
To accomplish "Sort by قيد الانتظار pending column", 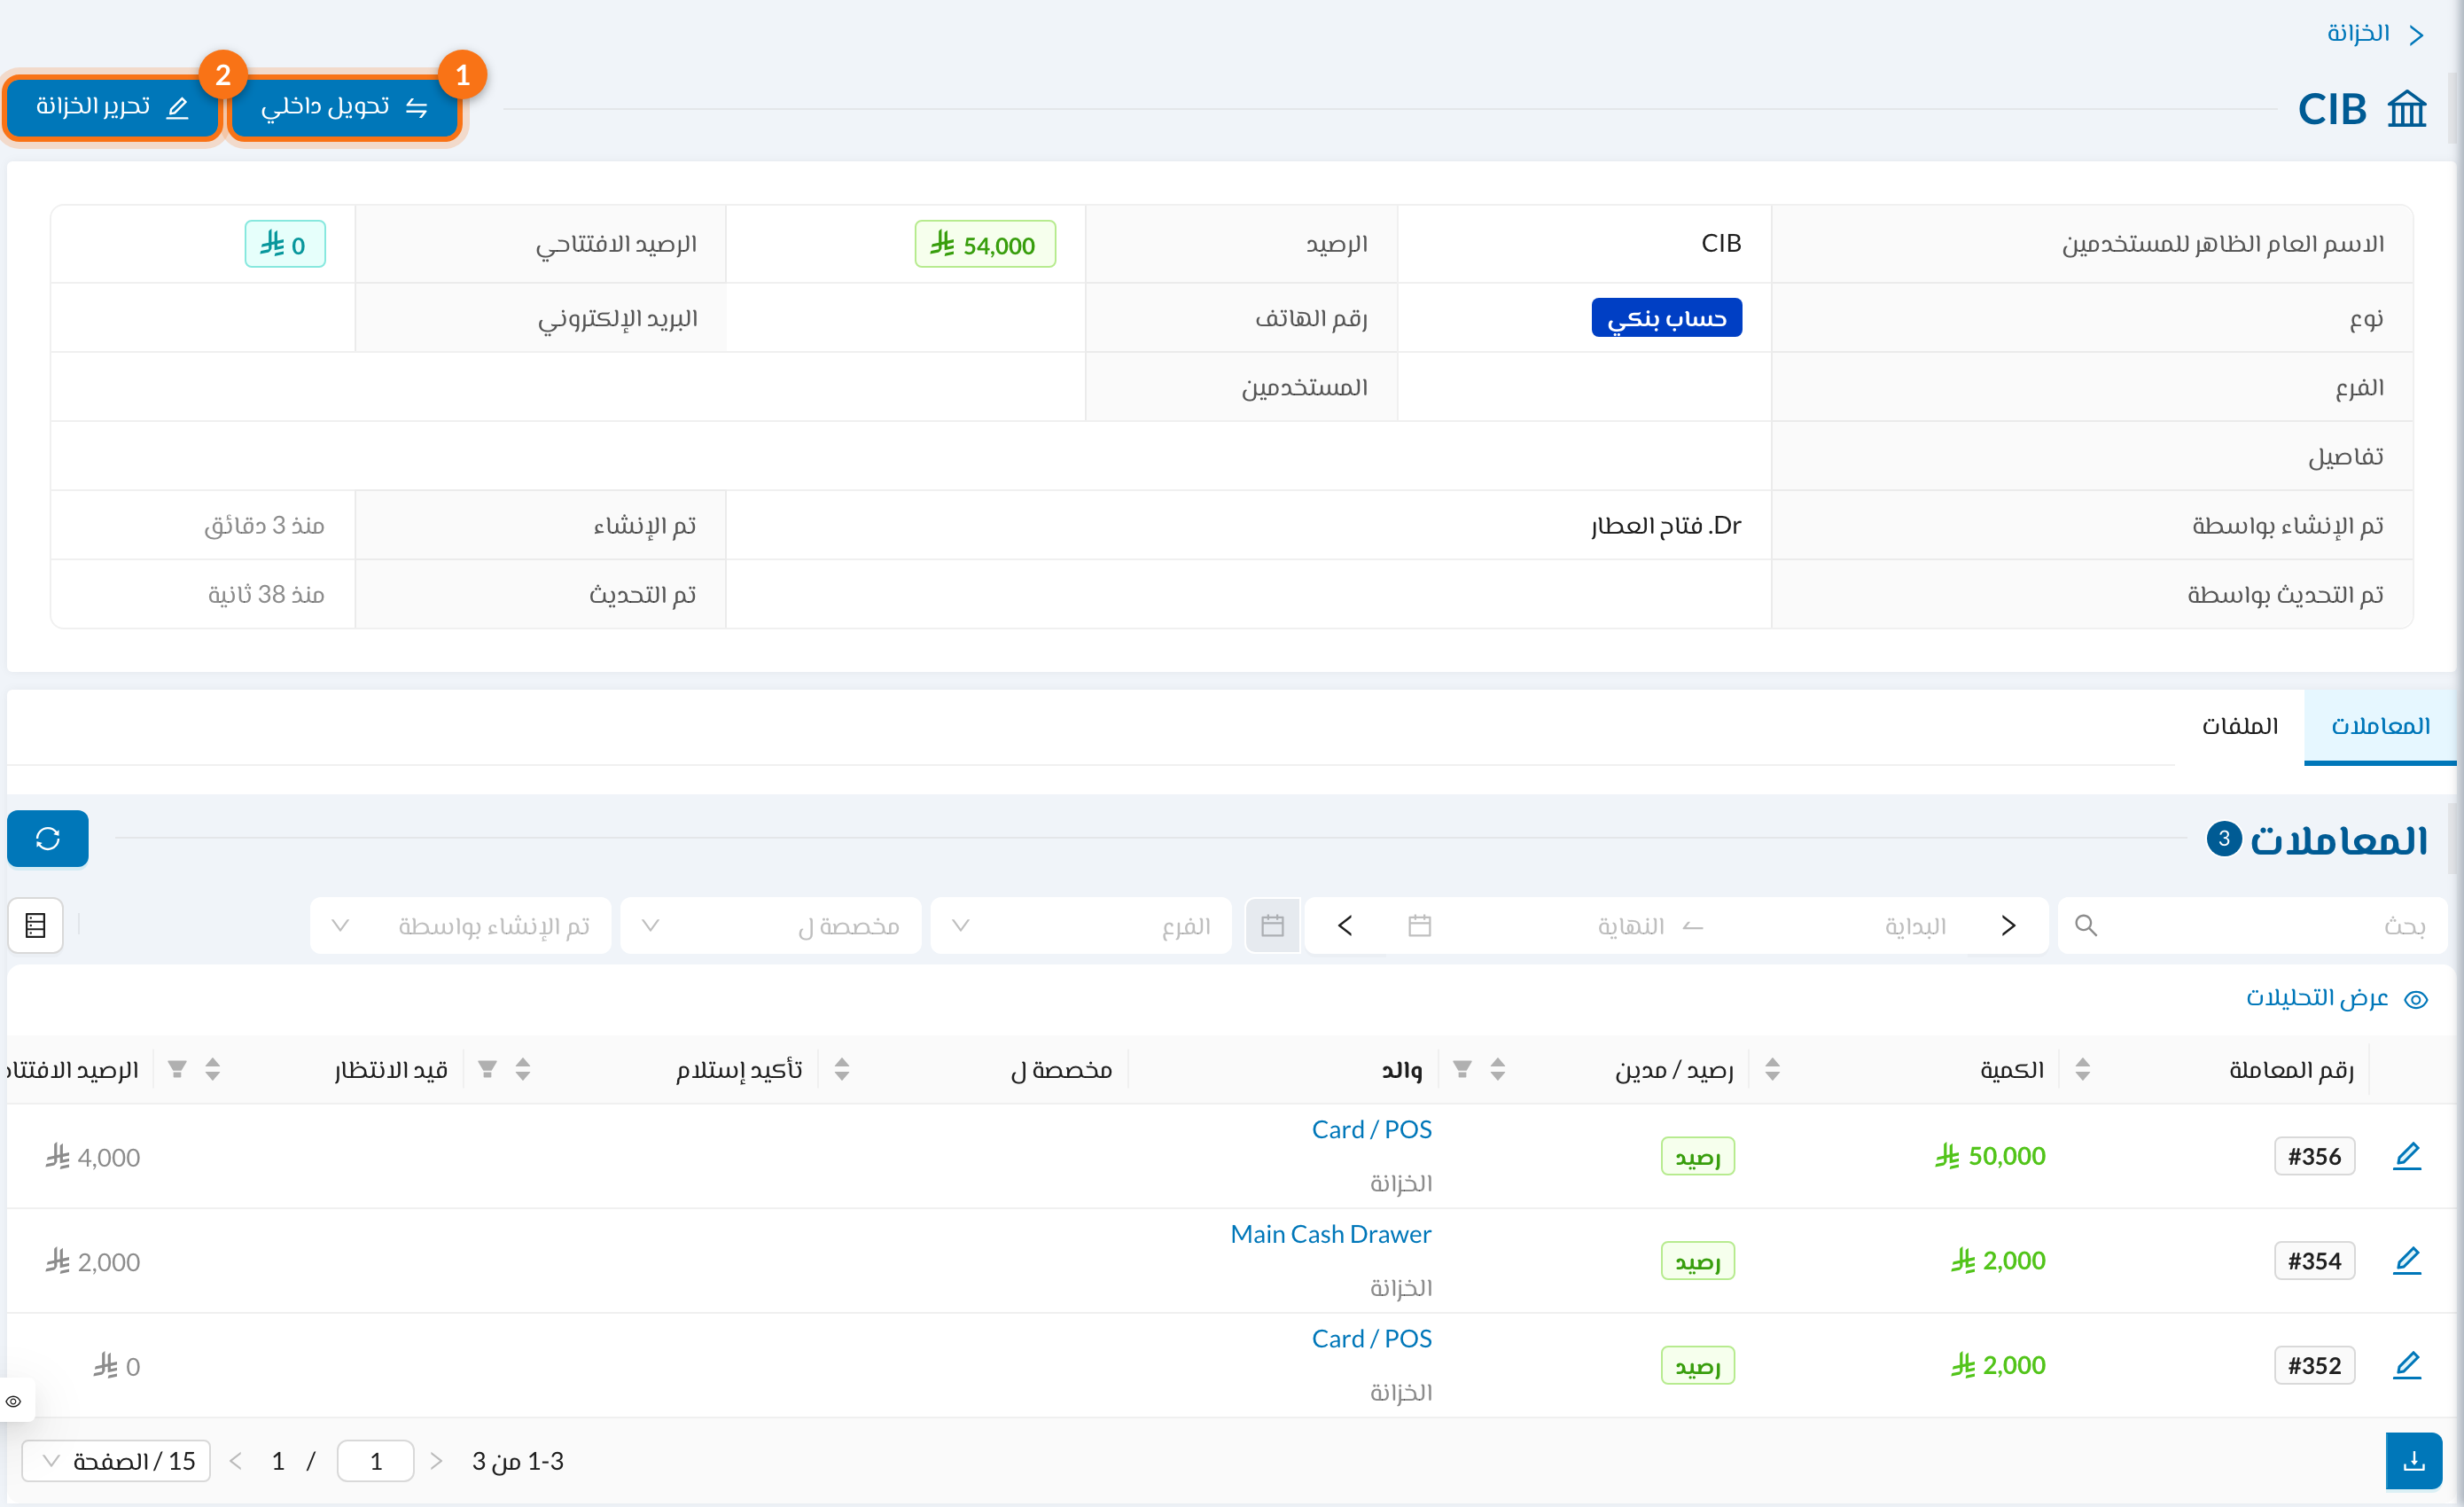I will (x=523, y=1069).
